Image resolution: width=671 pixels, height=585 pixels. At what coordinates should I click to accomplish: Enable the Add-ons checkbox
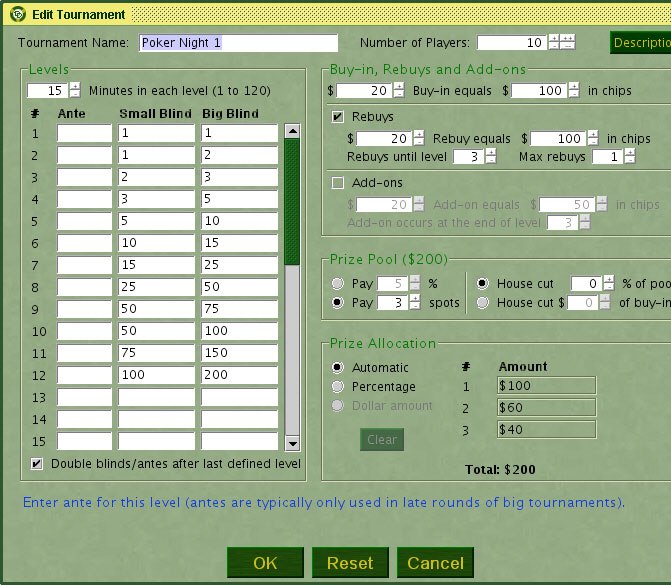point(338,183)
